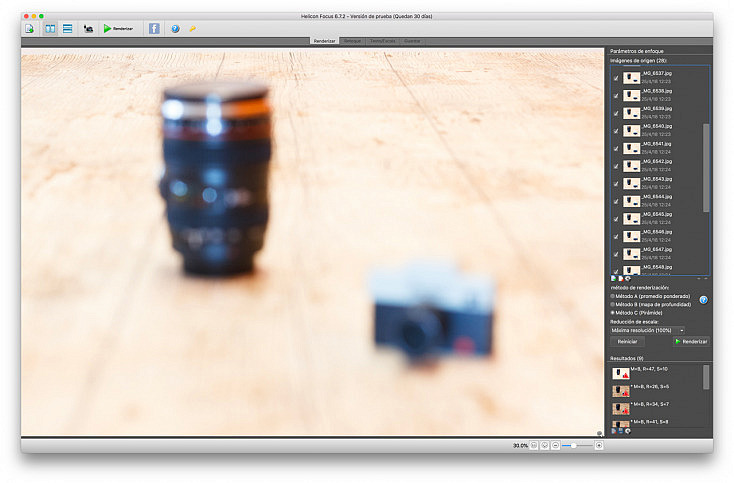This screenshot has width=734, height=483.
Task: Click file name _MG_6542.jpg
Action: 657,161
